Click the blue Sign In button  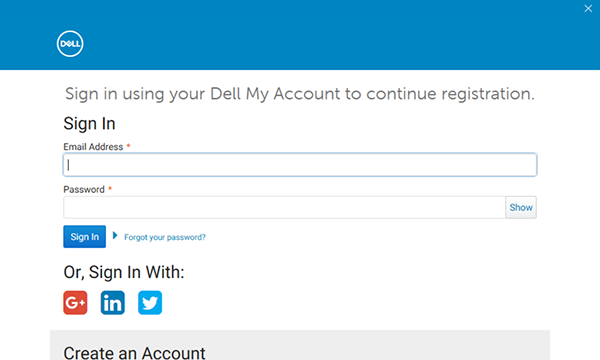(85, 237)
